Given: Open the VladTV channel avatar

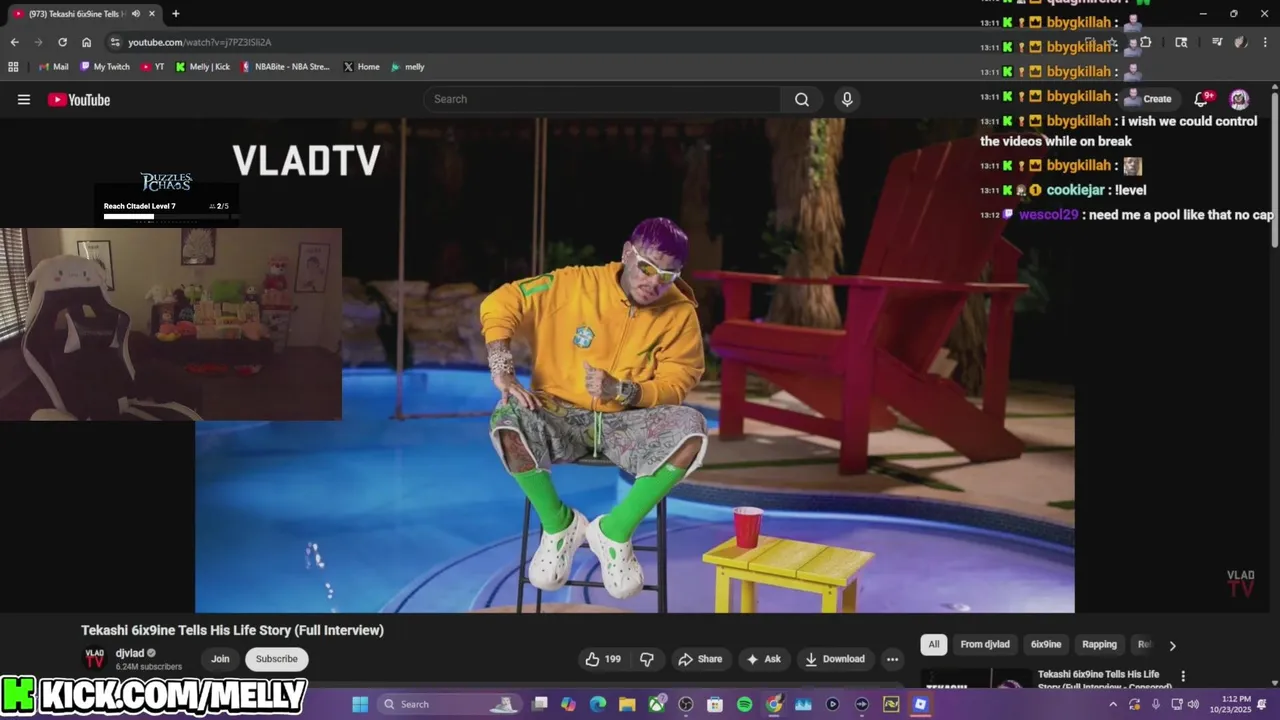Looking at the screenshot, I should pos(94,659).
